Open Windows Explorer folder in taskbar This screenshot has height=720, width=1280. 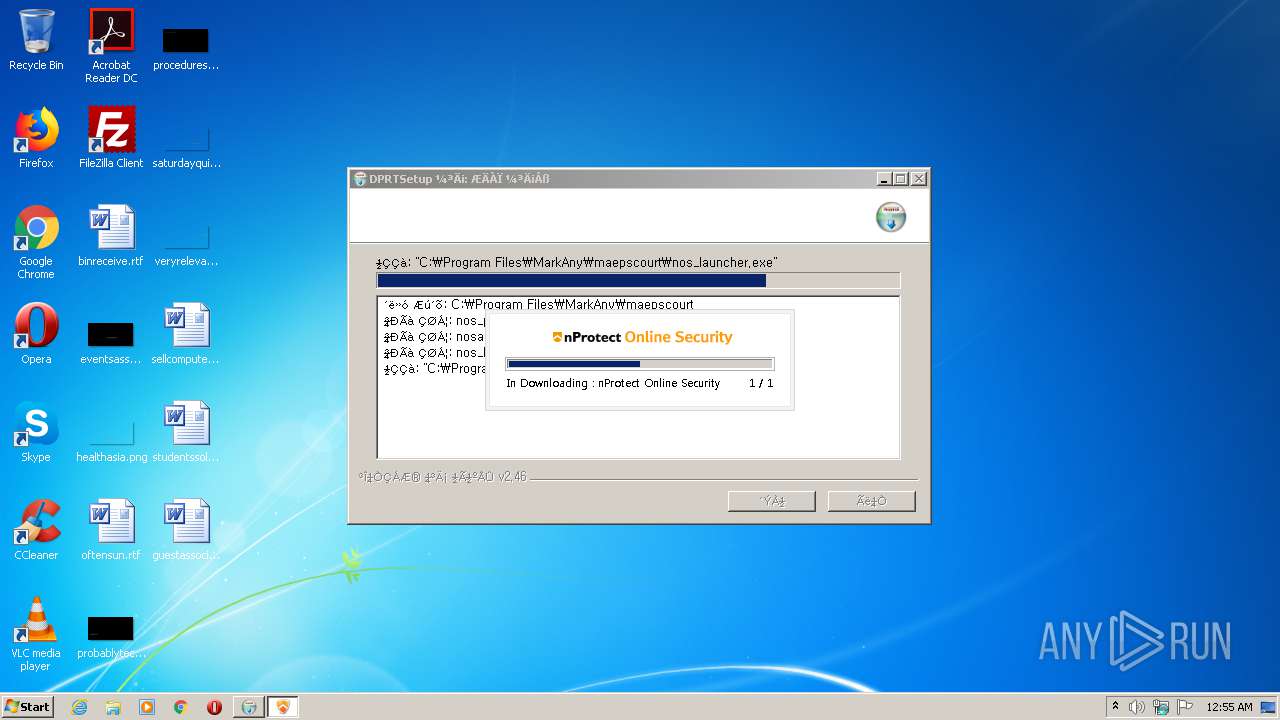(x=113, y=707)
